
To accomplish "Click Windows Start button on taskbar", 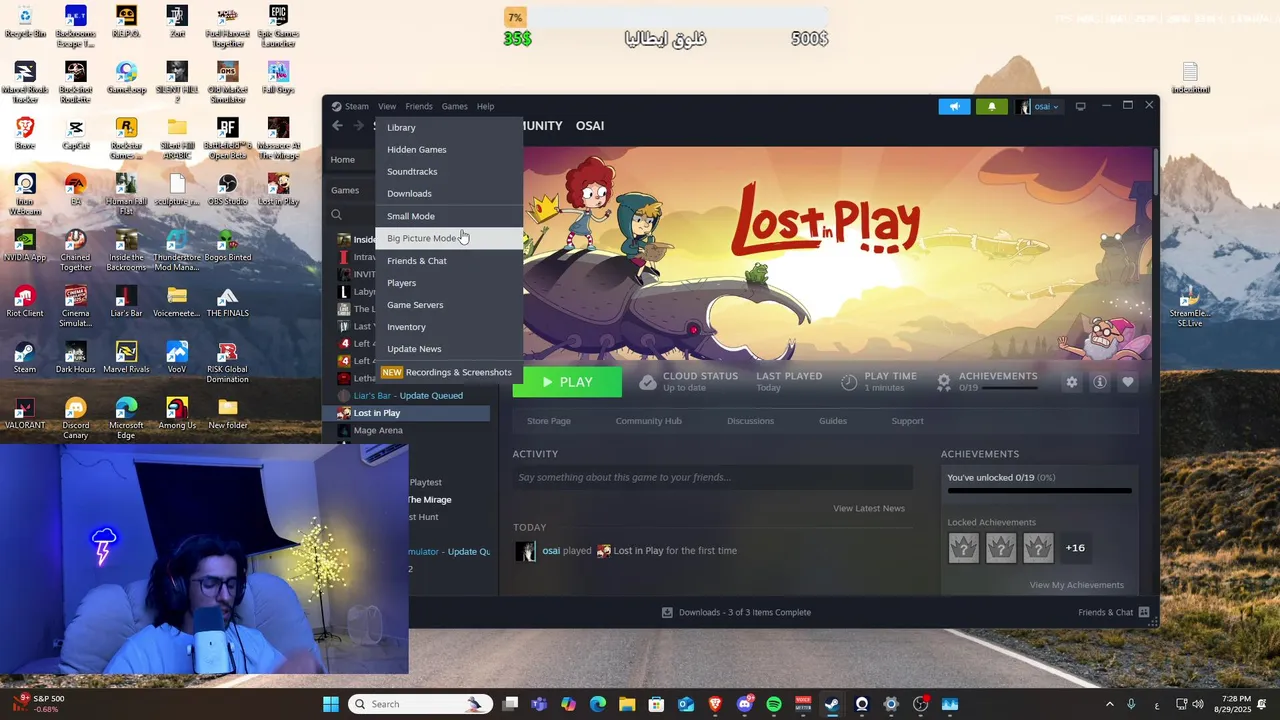I will coord(331,704).
